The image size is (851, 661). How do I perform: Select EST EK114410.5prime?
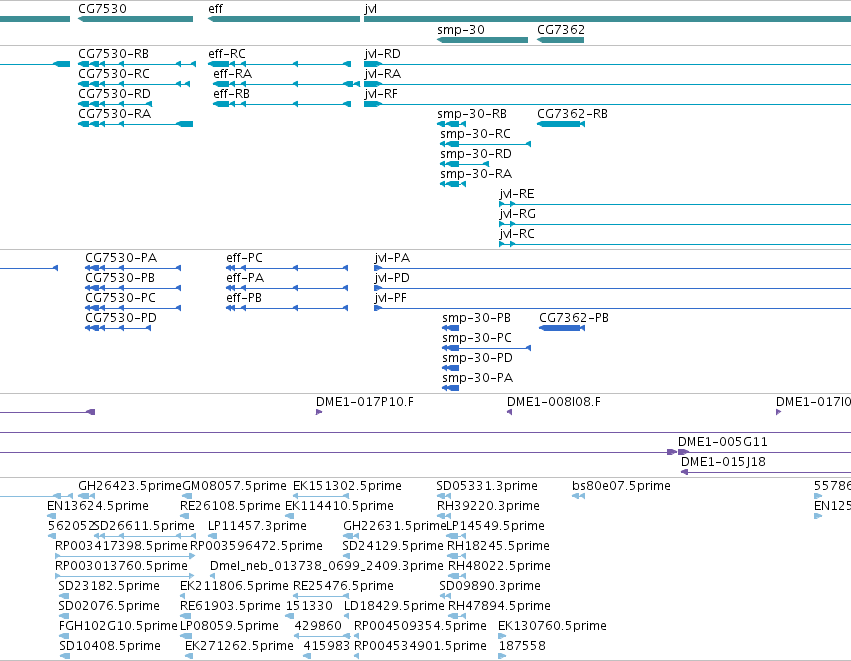point(290,516)
